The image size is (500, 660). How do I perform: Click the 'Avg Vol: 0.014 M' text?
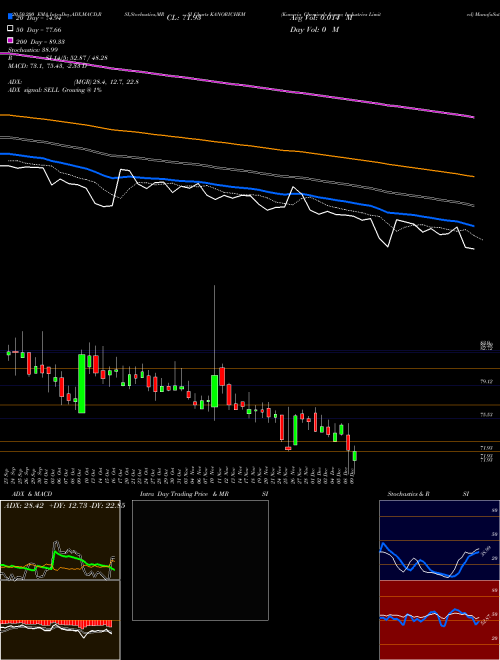pyautogui.click(x=321, y=18)
